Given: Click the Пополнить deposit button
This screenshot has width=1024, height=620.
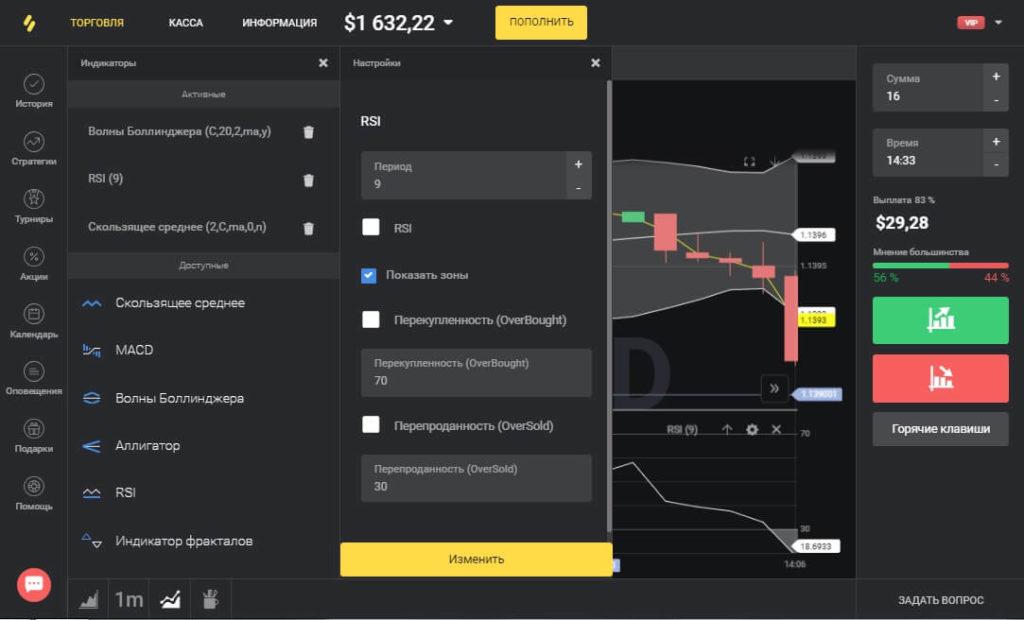Looking at the screenshot, I should point(541,22).
